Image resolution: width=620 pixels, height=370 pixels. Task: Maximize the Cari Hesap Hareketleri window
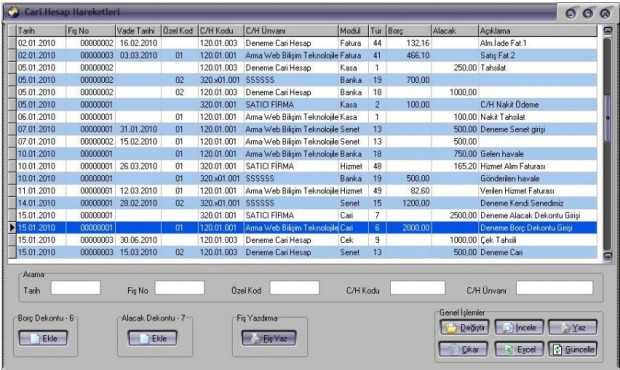pyautogui.click(x=588, y=13)
